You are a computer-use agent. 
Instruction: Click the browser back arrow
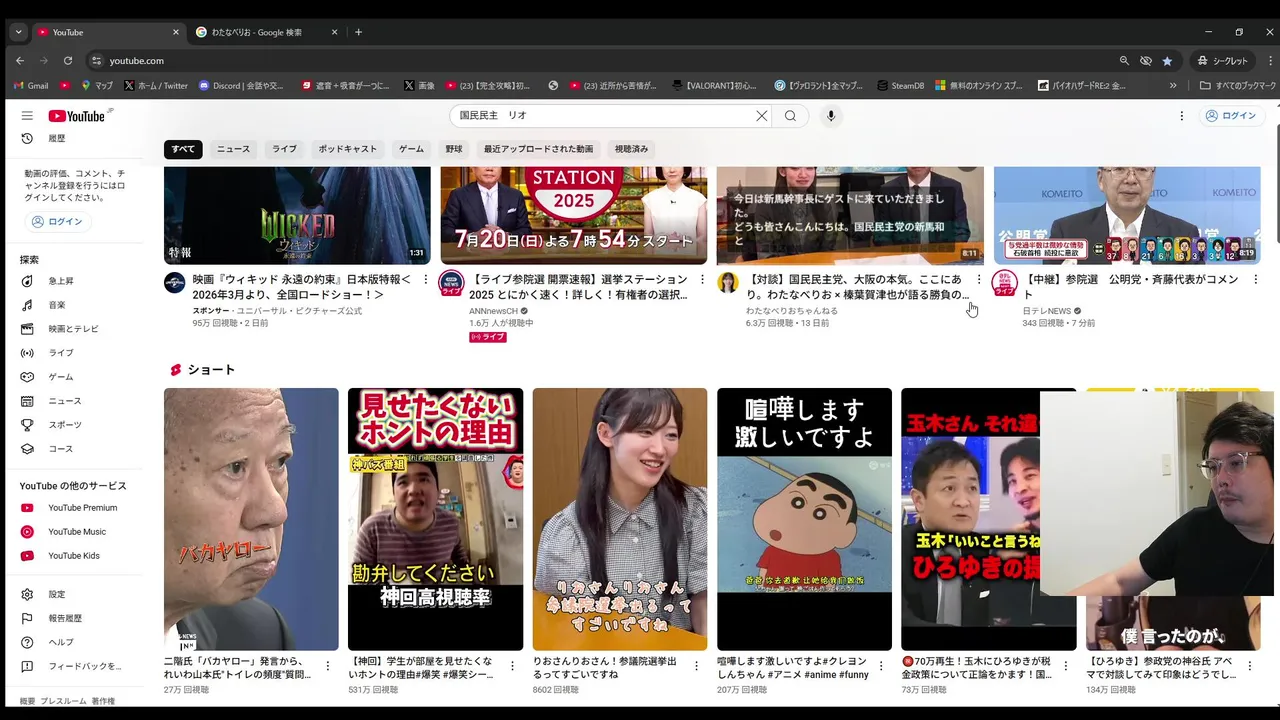[20, 61]
